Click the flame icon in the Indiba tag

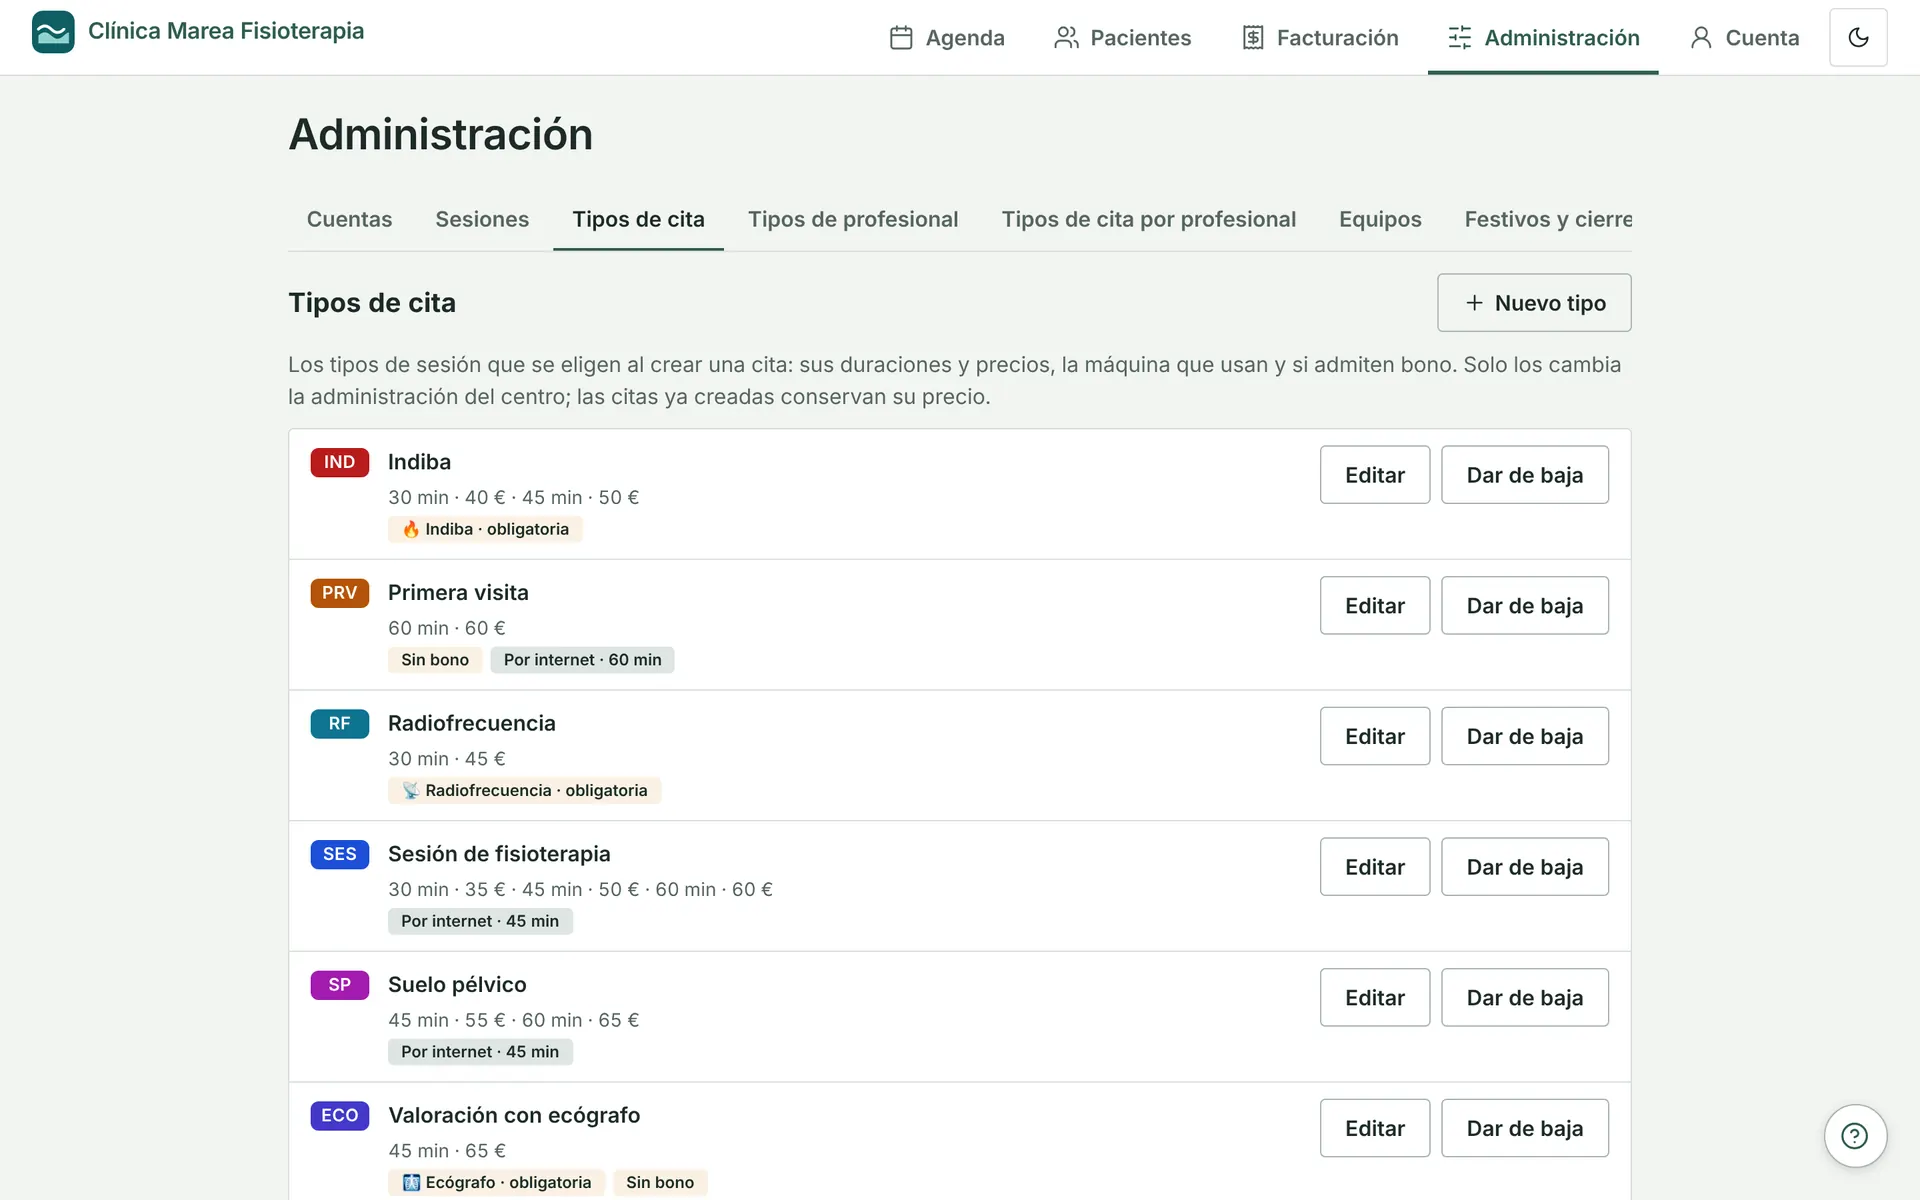(411, 529)
